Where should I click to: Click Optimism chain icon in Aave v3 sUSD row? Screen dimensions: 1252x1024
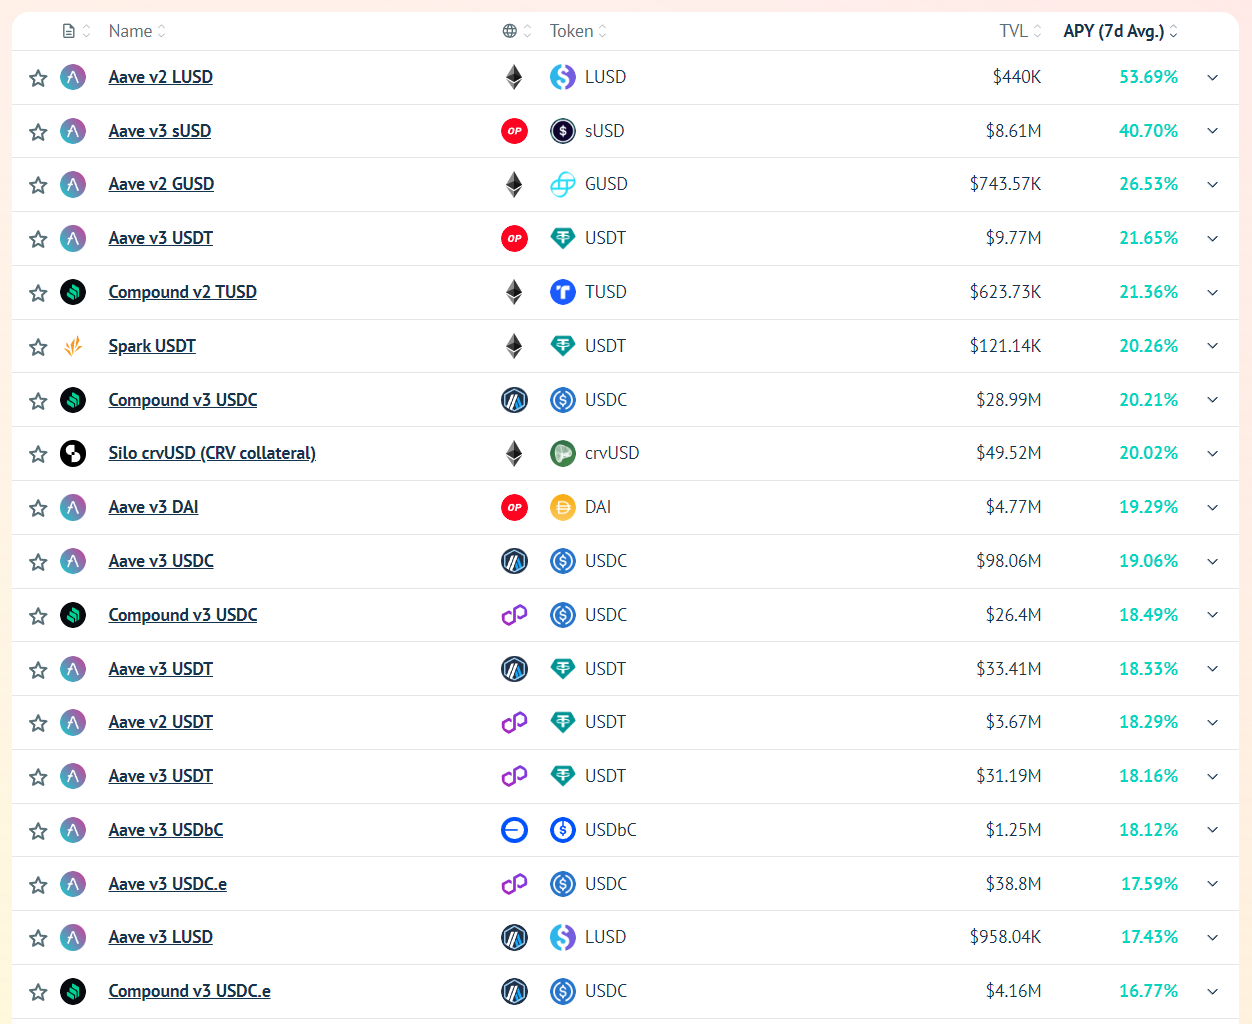(514, 131)
